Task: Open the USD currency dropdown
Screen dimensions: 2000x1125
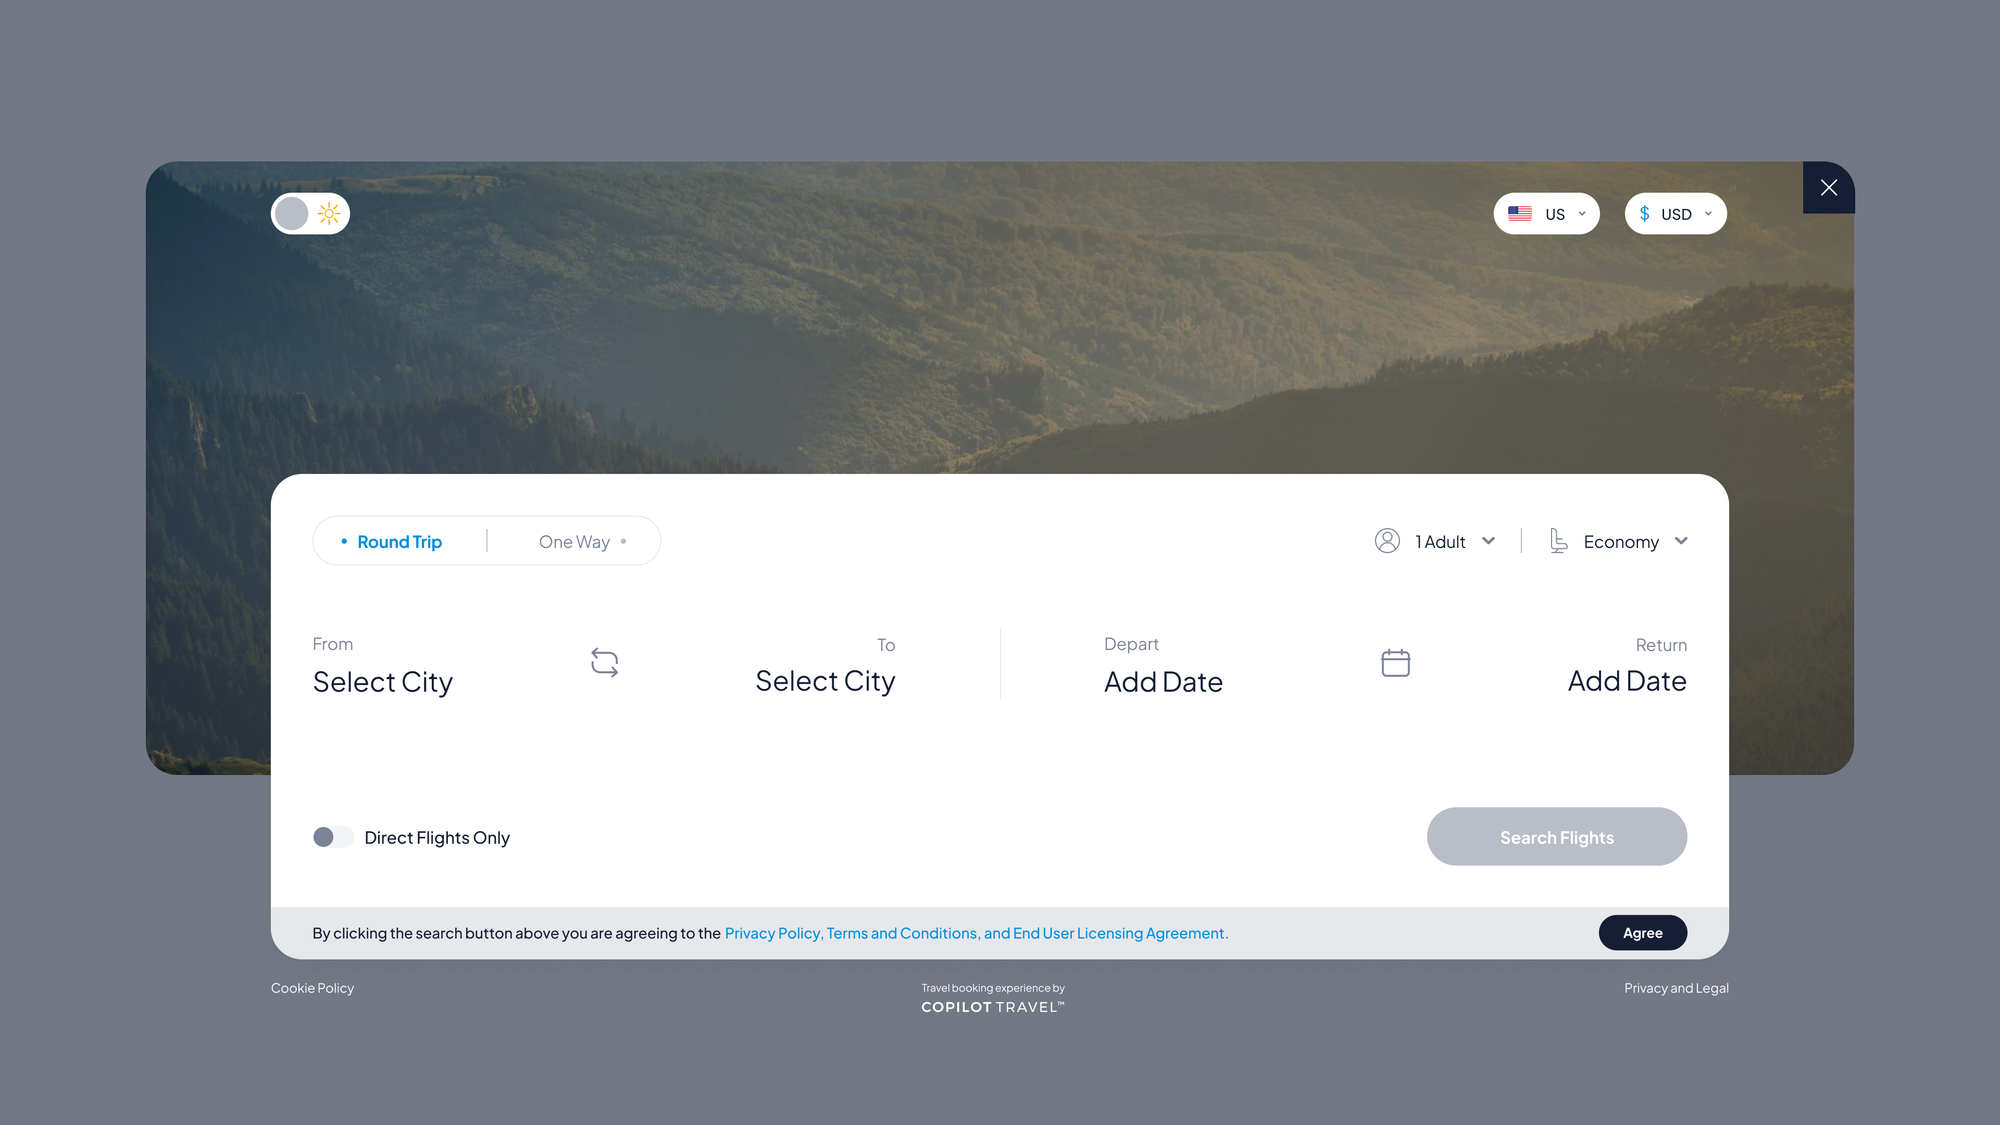Action: pos(1675,213)
